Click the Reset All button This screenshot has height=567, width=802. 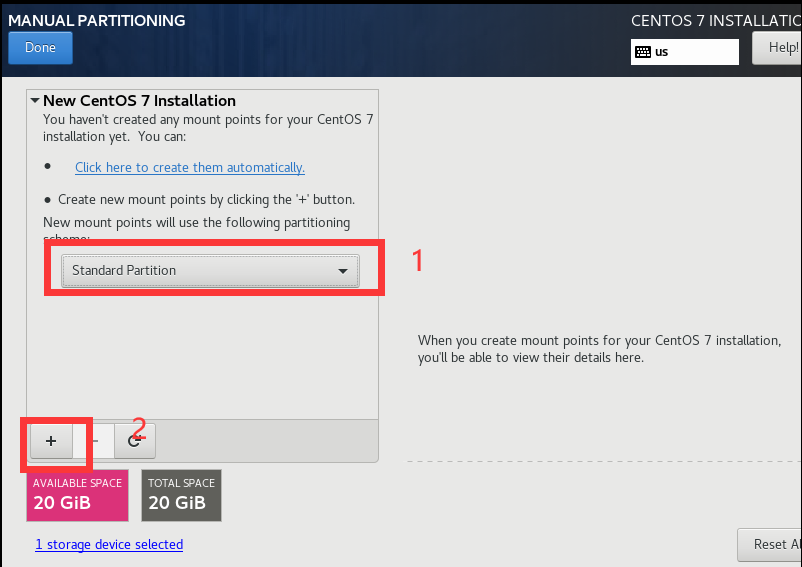[x=770, y=545]
